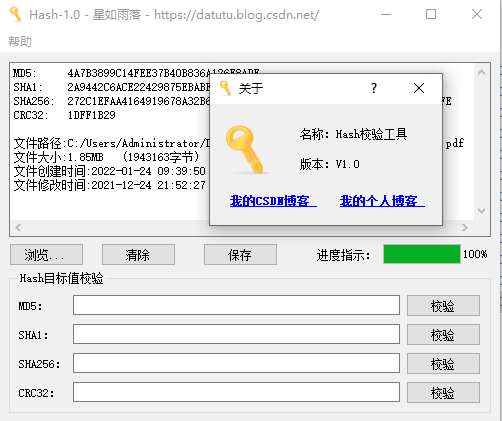The image size is (502, 421).
Task: Click the large golden key image in About dialog
Action: [x=245, y=150]
